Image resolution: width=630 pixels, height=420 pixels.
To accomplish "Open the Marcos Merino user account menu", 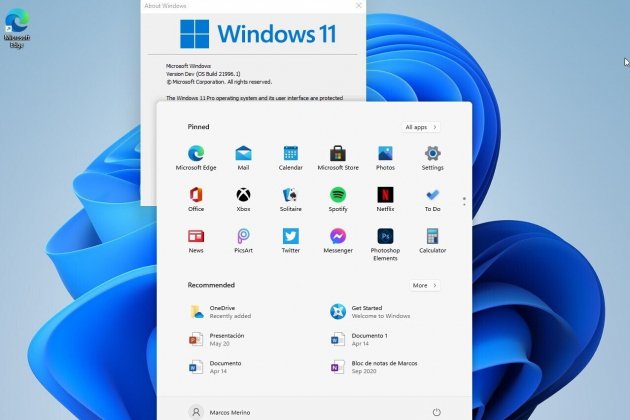I will tap(219, 412).
